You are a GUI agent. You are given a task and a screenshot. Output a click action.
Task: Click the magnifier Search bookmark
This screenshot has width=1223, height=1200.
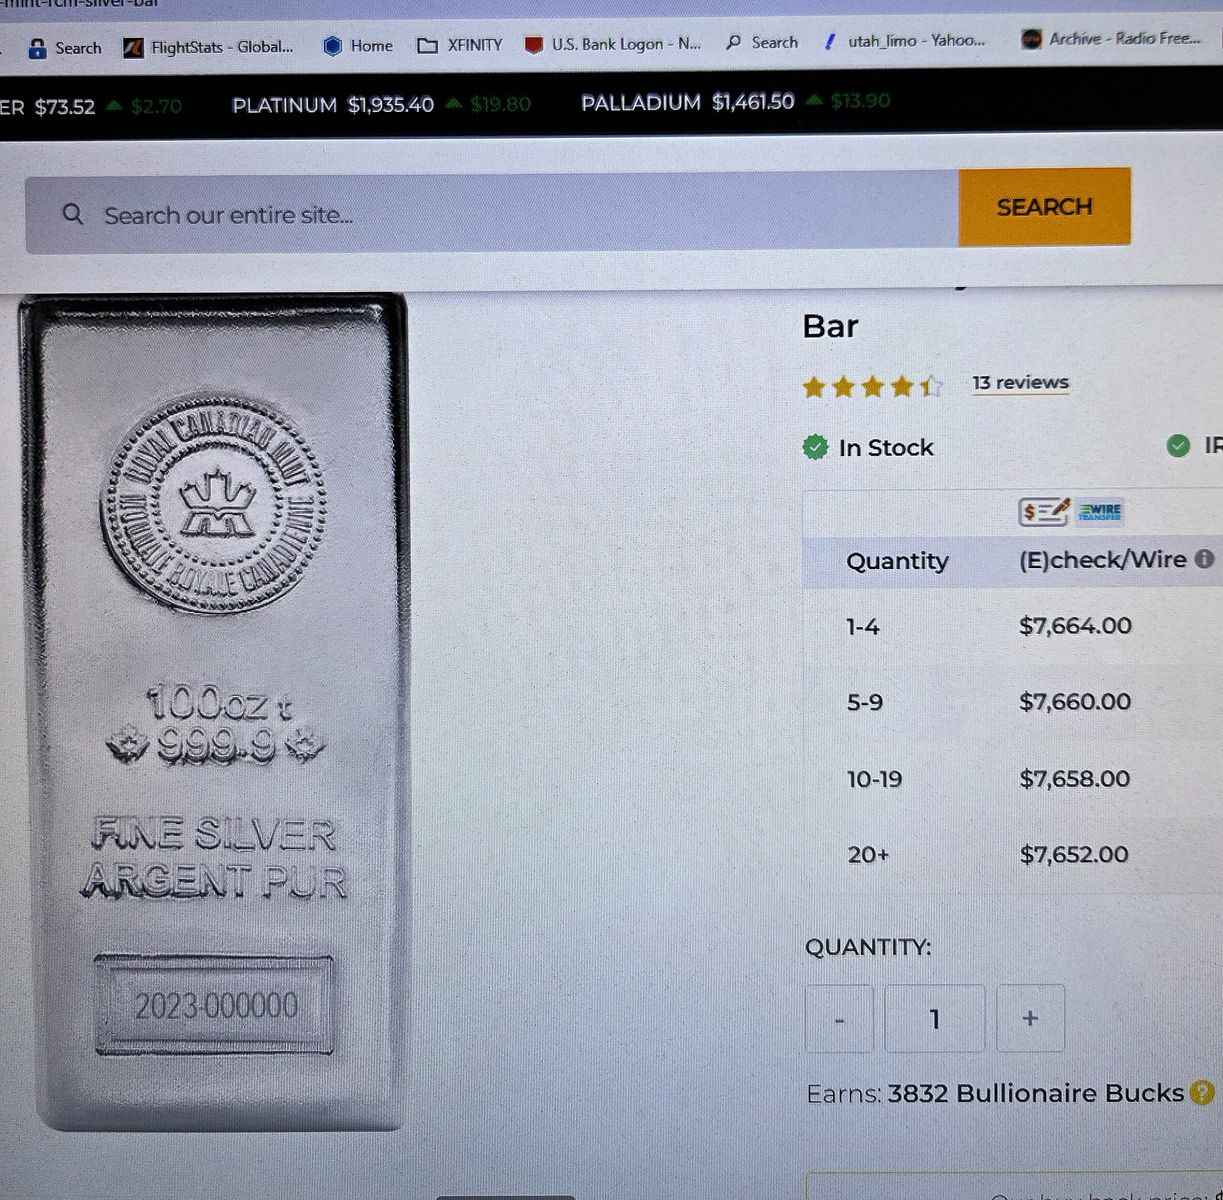762,42
